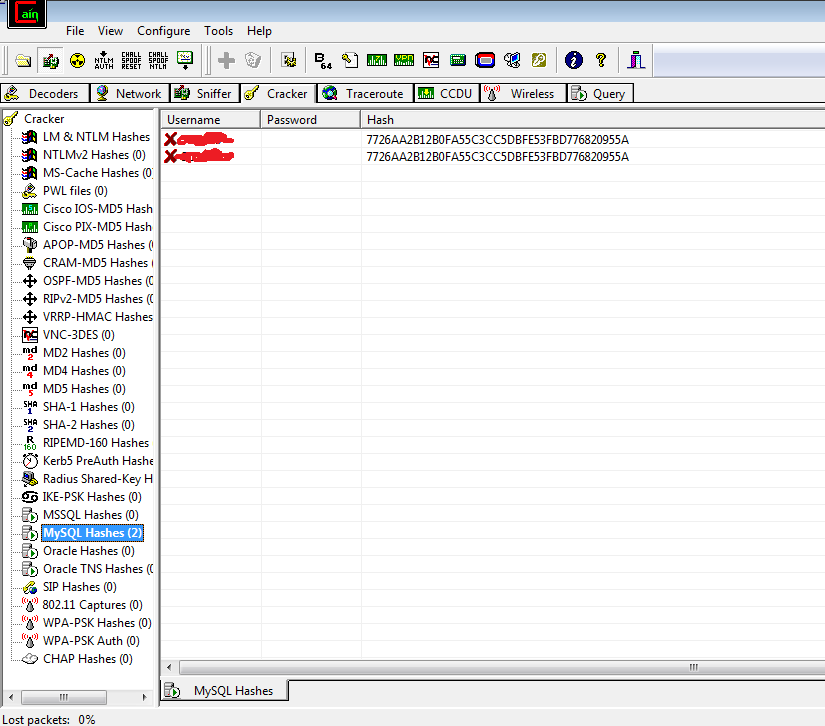The height and width of the screenshot is (726, 825).
Task: Open the Cisco VPN client decoder icon
Action: tap(404, 60)
